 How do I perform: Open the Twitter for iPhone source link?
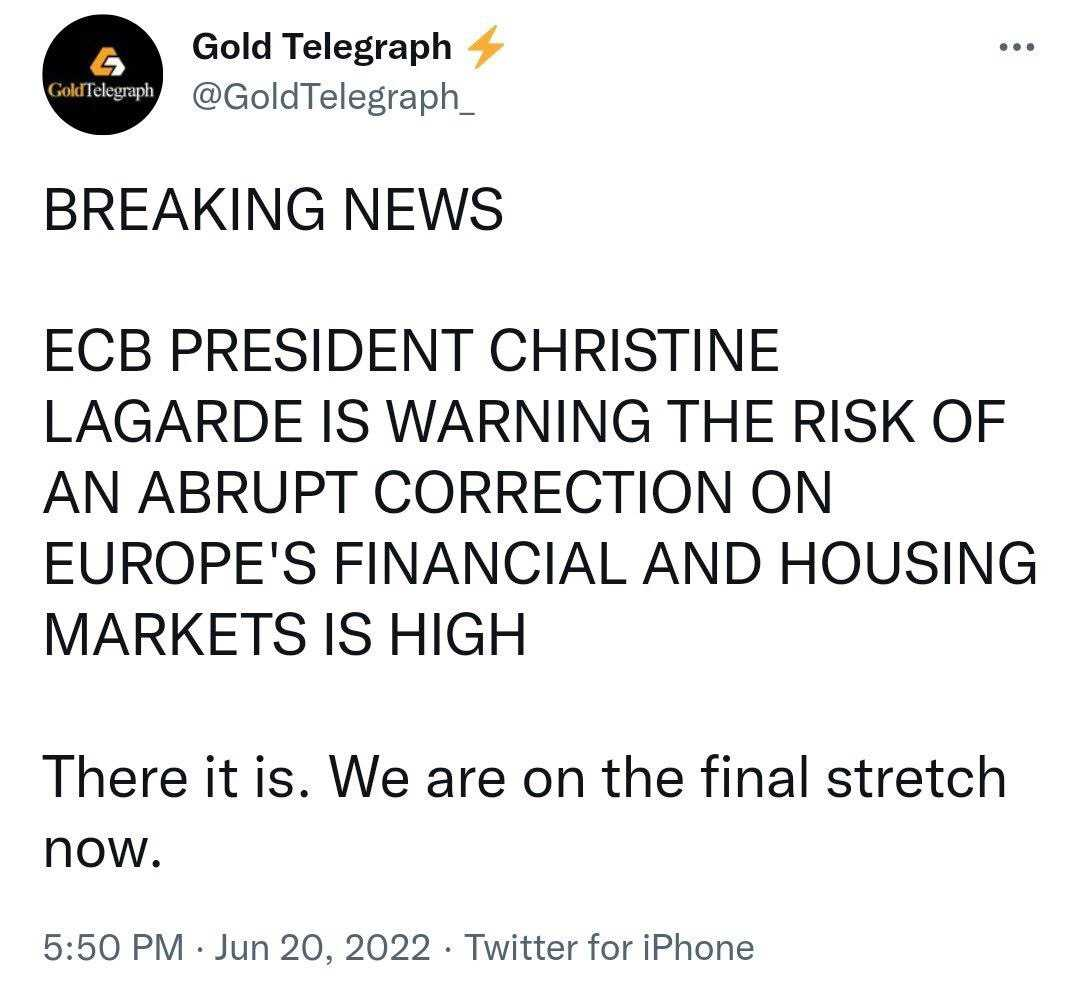pos(610,947)
